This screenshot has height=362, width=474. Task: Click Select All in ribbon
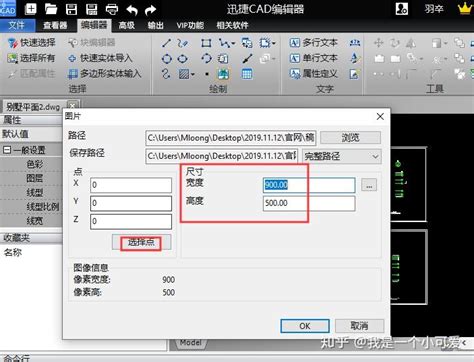click(31, 58)
